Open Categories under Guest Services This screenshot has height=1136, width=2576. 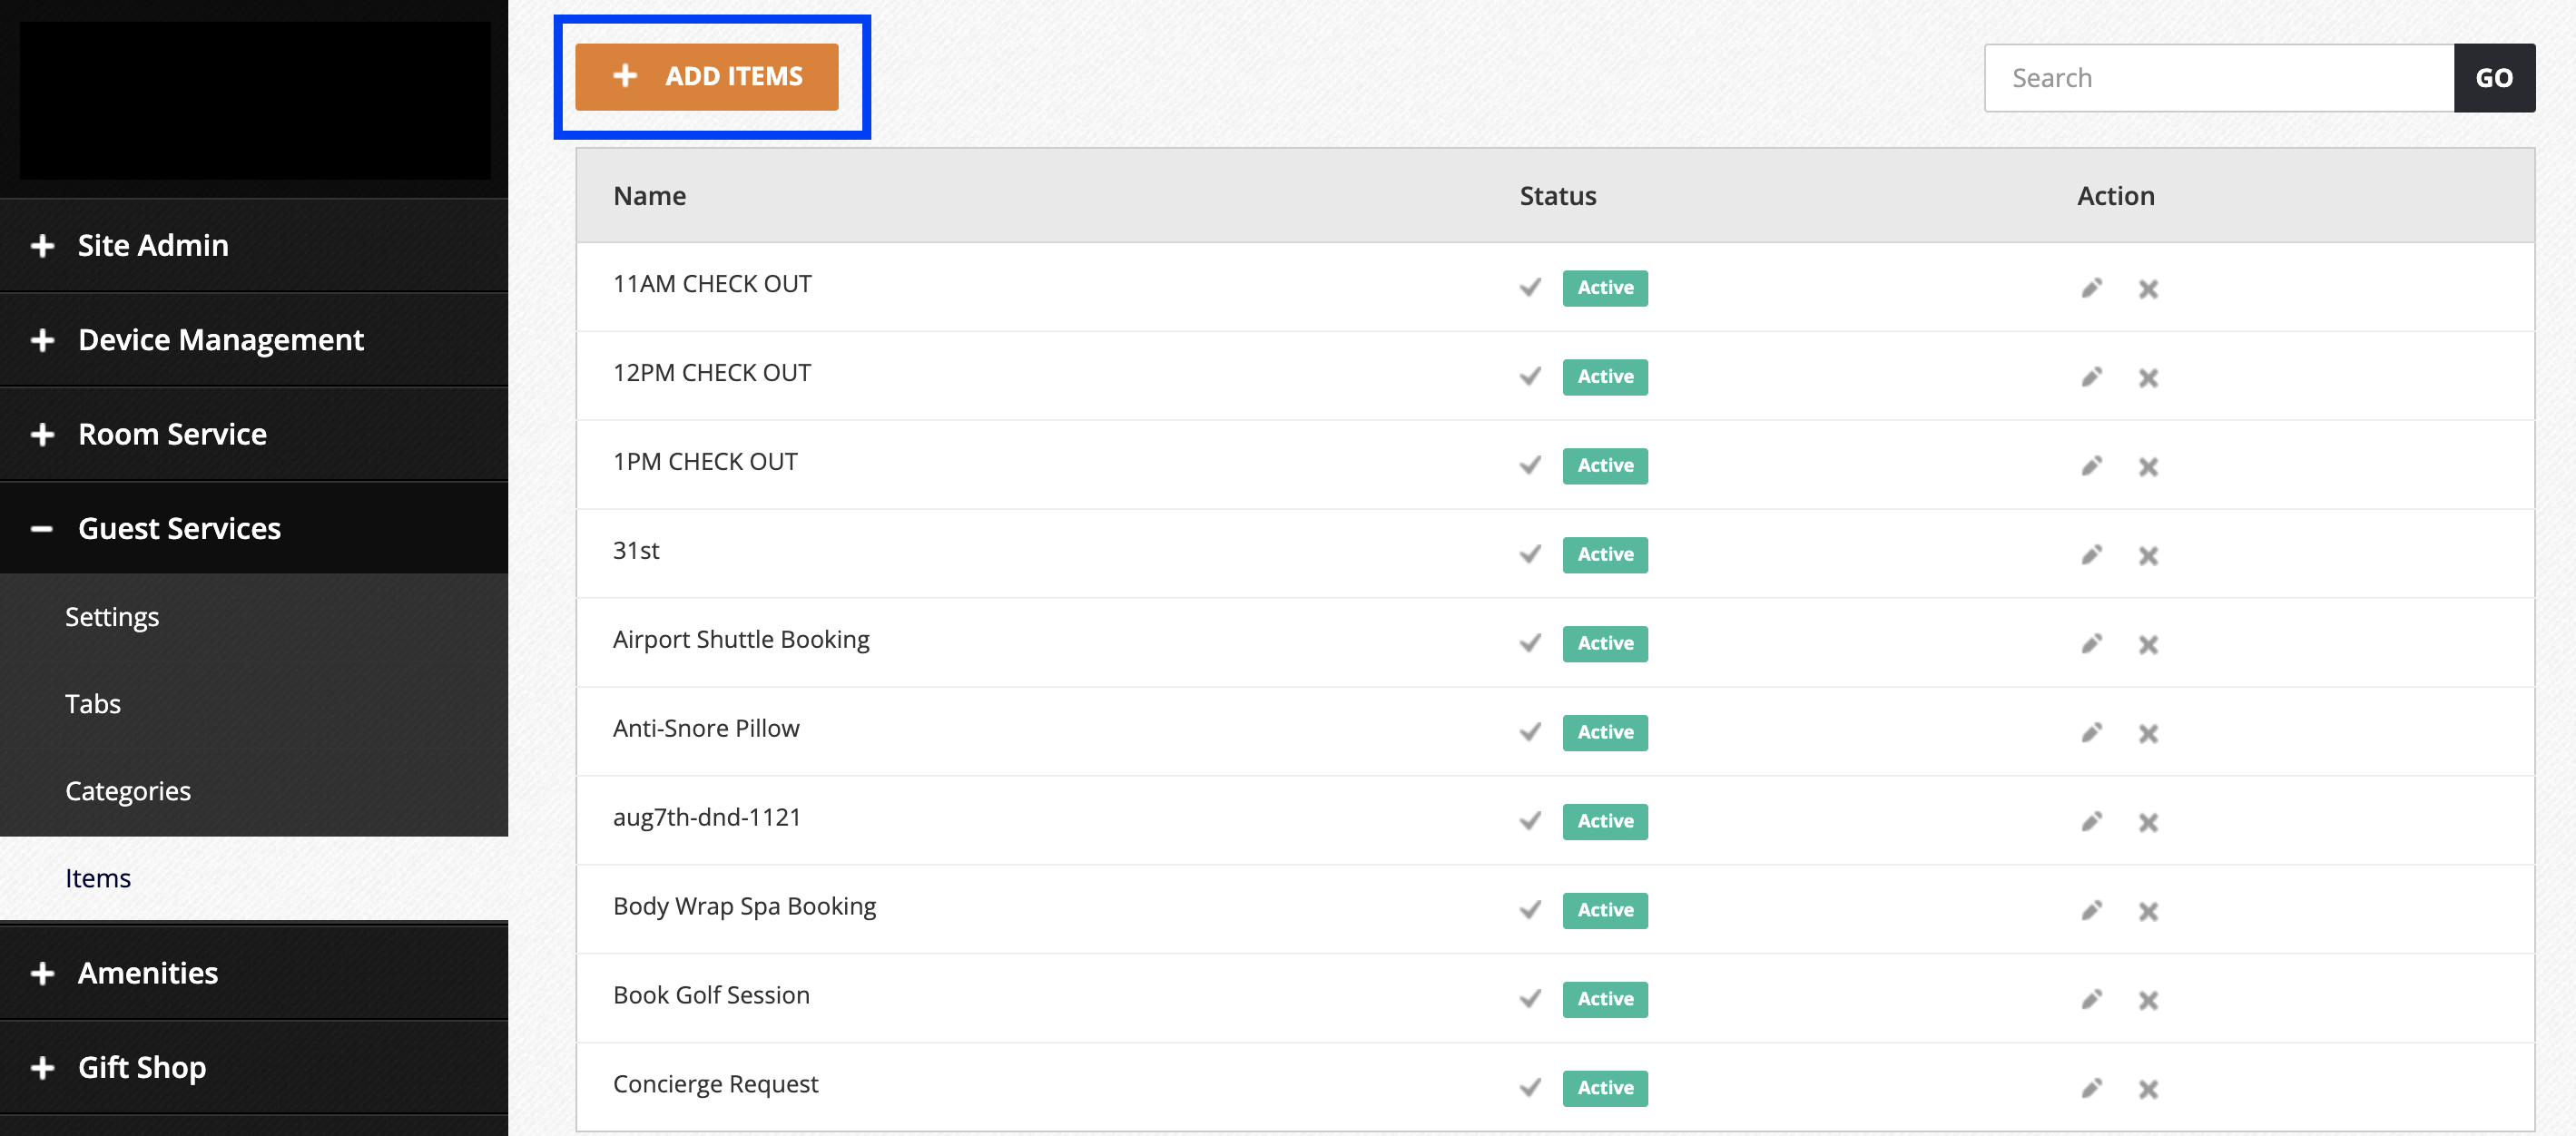128,791
